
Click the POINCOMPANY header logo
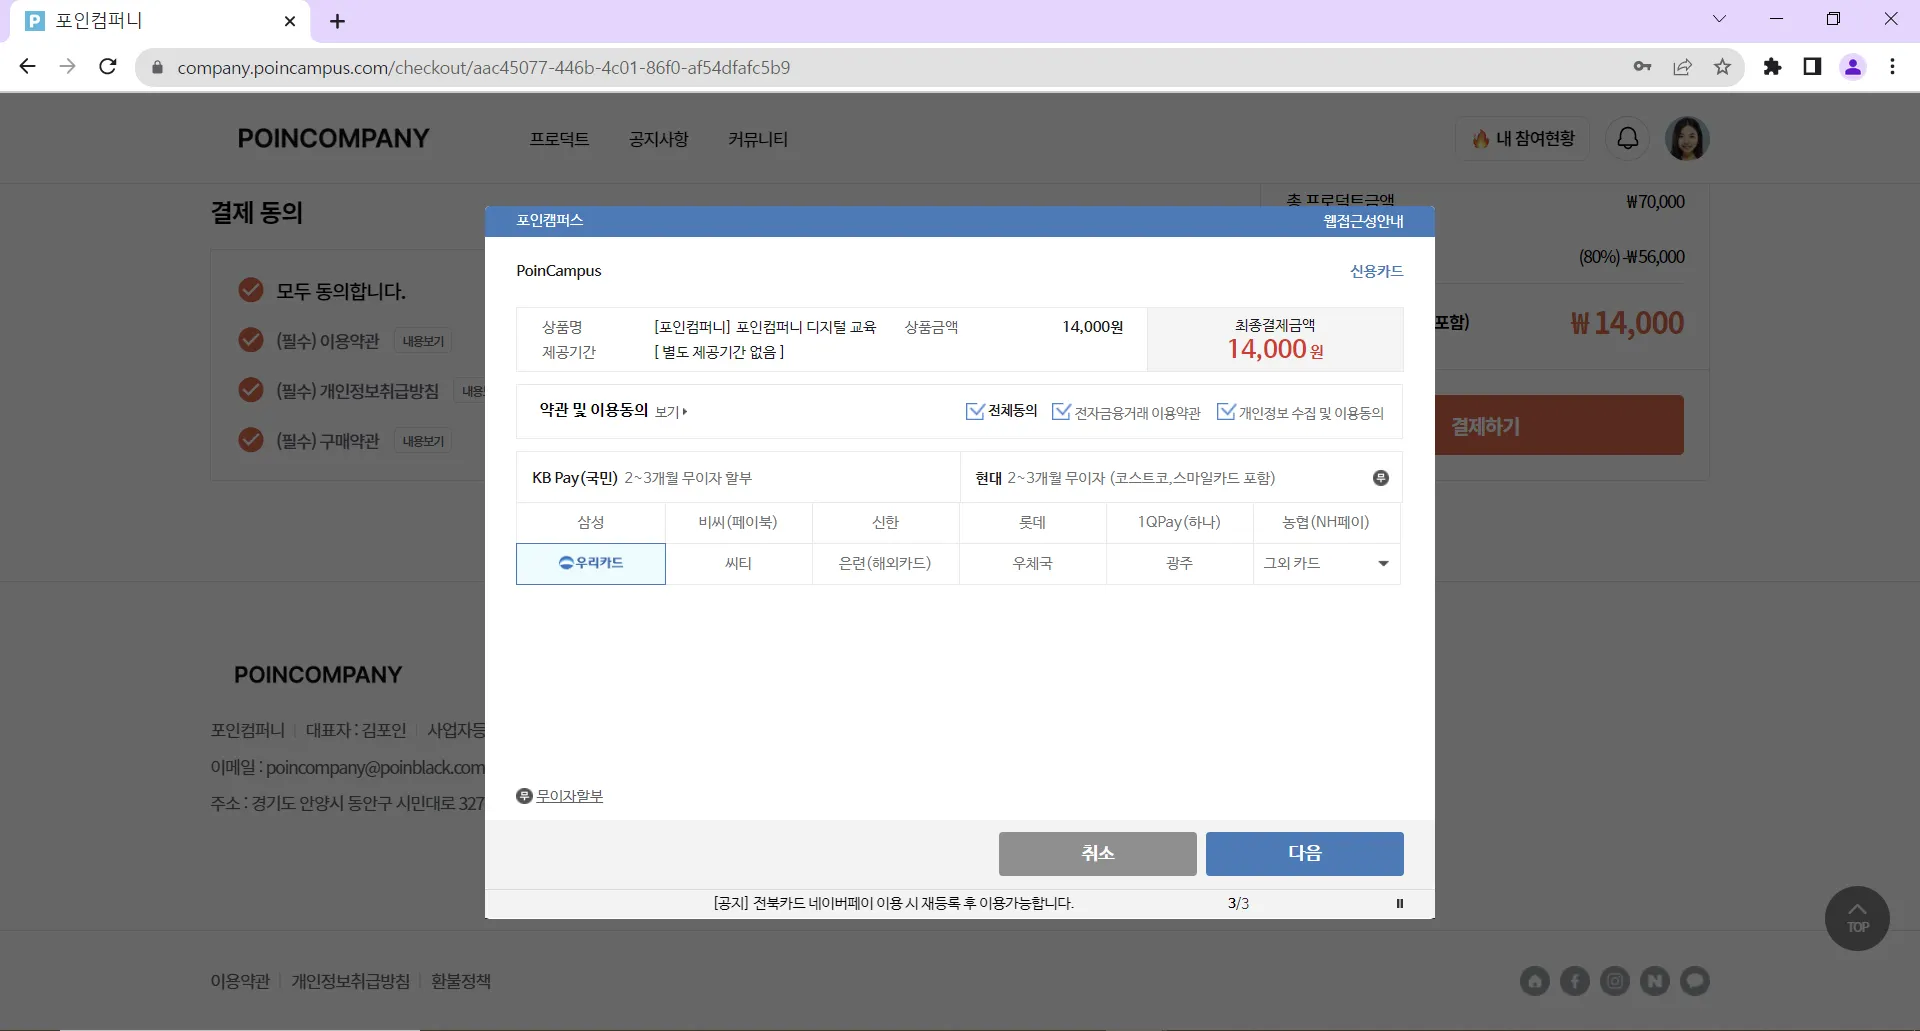pyautogui.click(x=334, y=138)
